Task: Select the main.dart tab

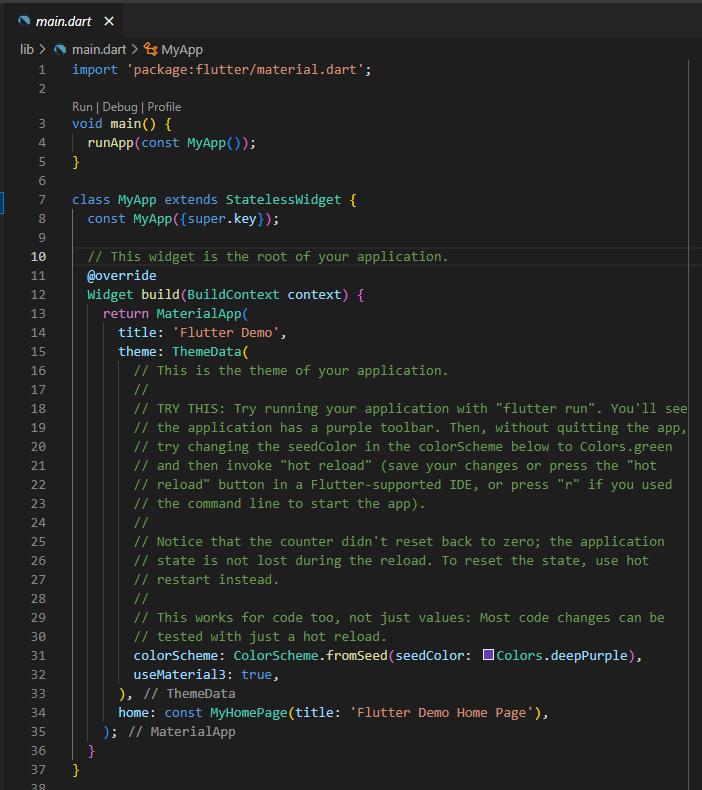Action: point(63,21)
